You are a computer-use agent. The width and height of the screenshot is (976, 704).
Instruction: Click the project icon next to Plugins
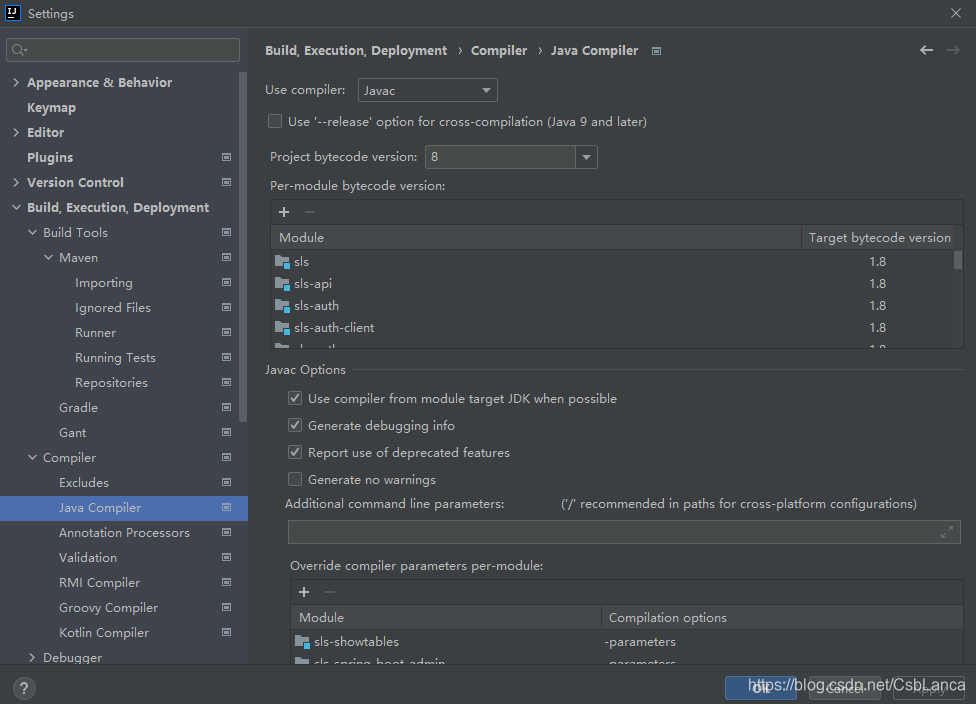tap(227, 157)
